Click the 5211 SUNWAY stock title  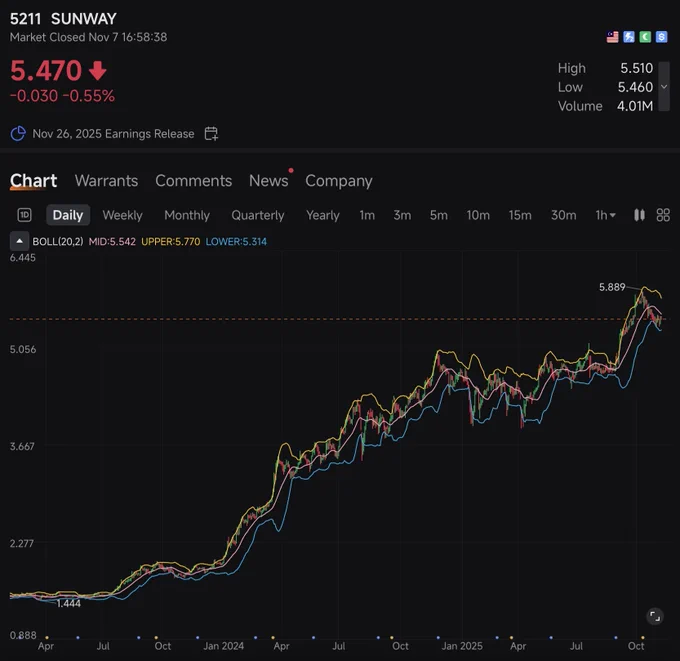[x=63, y=19]
